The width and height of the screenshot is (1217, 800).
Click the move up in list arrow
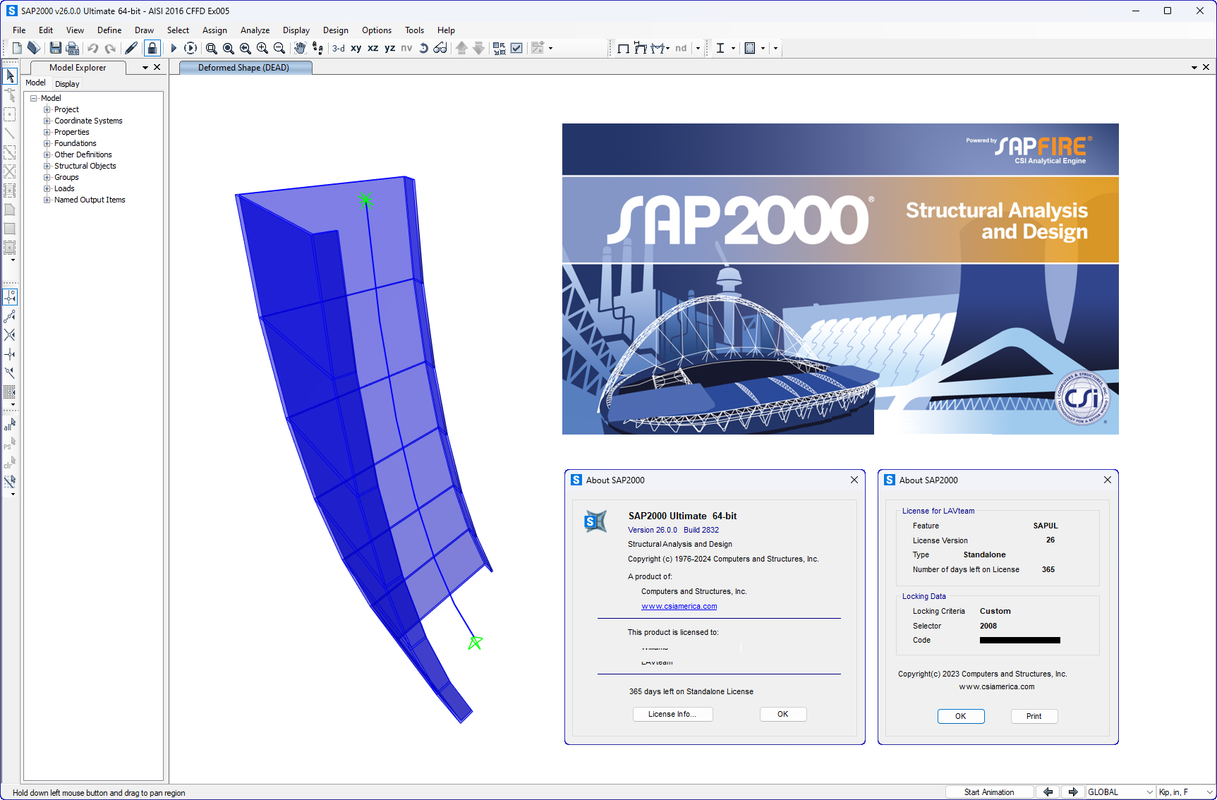(x=461, y=48)
